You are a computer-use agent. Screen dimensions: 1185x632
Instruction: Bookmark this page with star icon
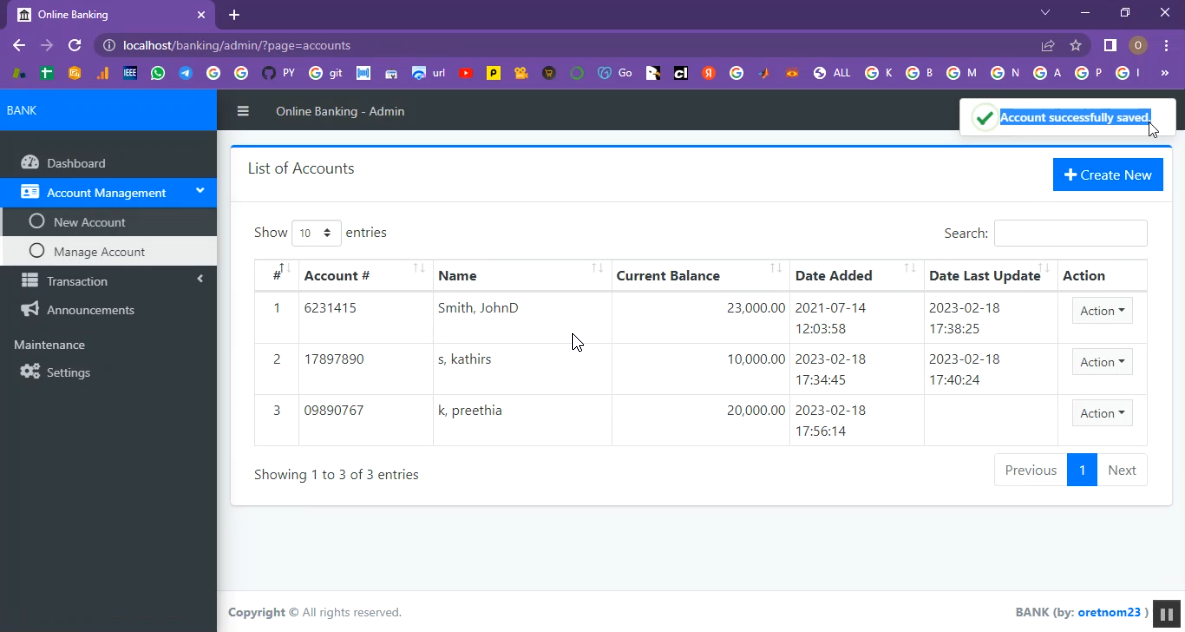click(x=1076, y=45)
